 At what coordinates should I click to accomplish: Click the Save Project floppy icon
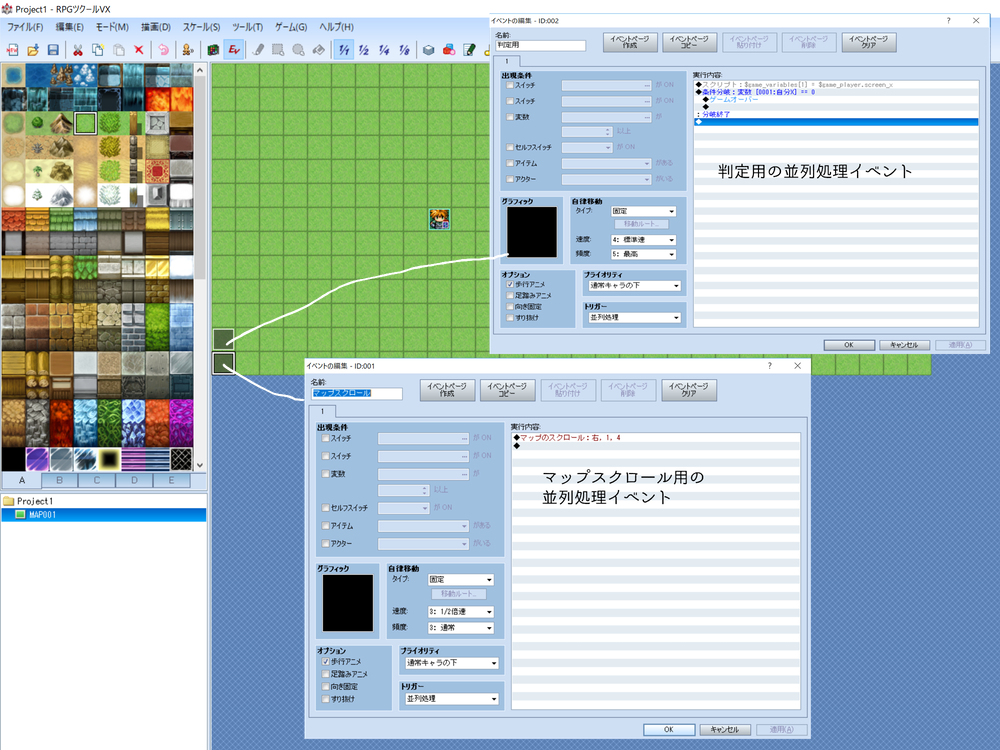click(x=53, y=50)
